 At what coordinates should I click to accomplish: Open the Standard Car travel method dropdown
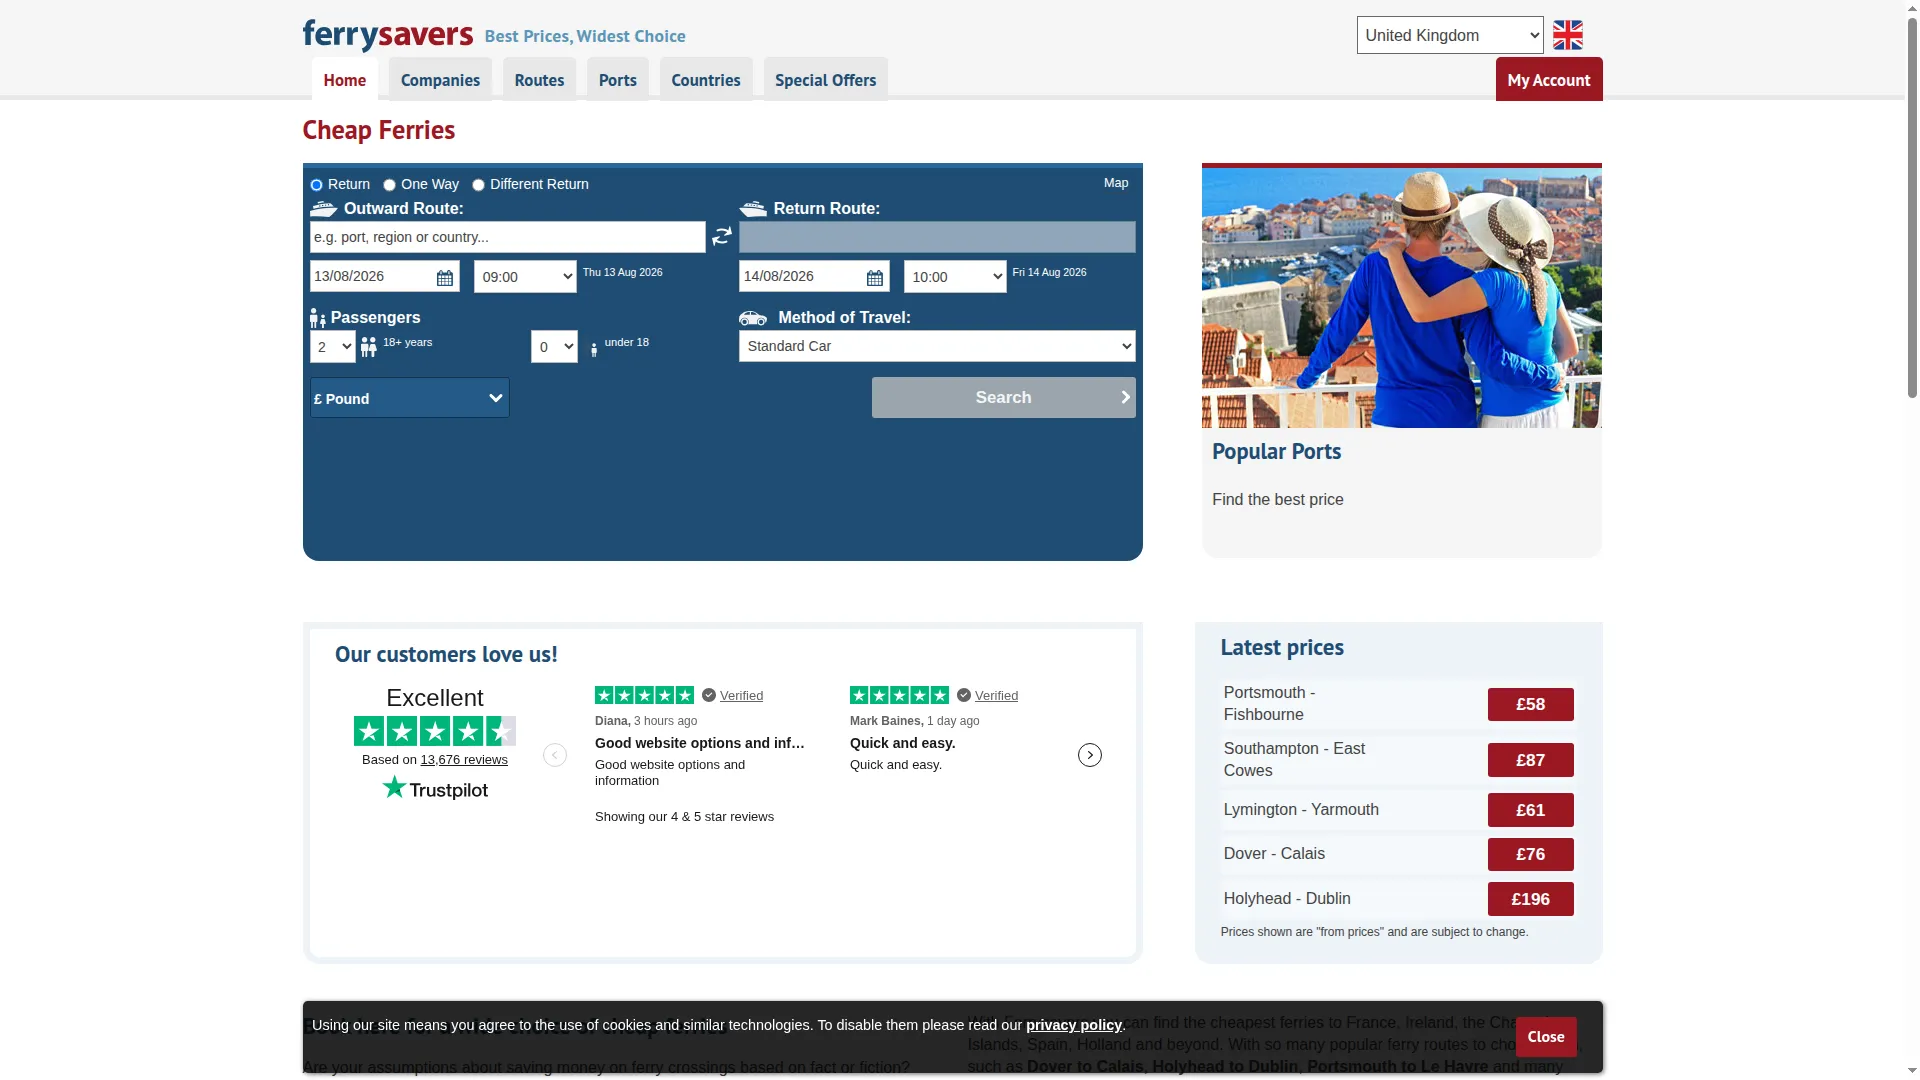click(x=937, y=346)
